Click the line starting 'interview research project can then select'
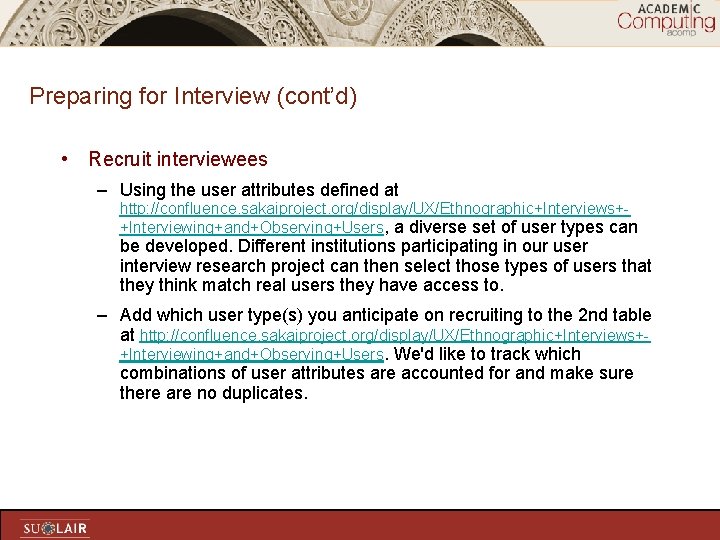 (x=385, y=266)
